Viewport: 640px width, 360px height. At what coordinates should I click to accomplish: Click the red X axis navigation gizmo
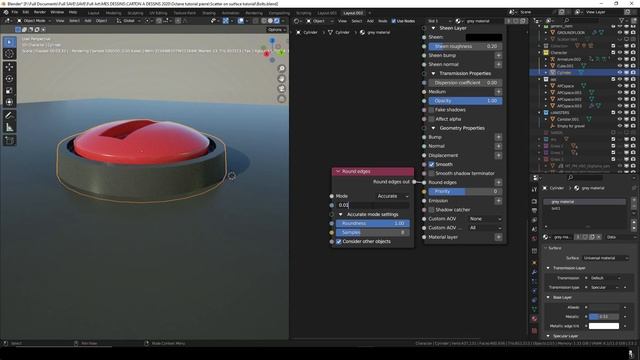coord(267,53)
